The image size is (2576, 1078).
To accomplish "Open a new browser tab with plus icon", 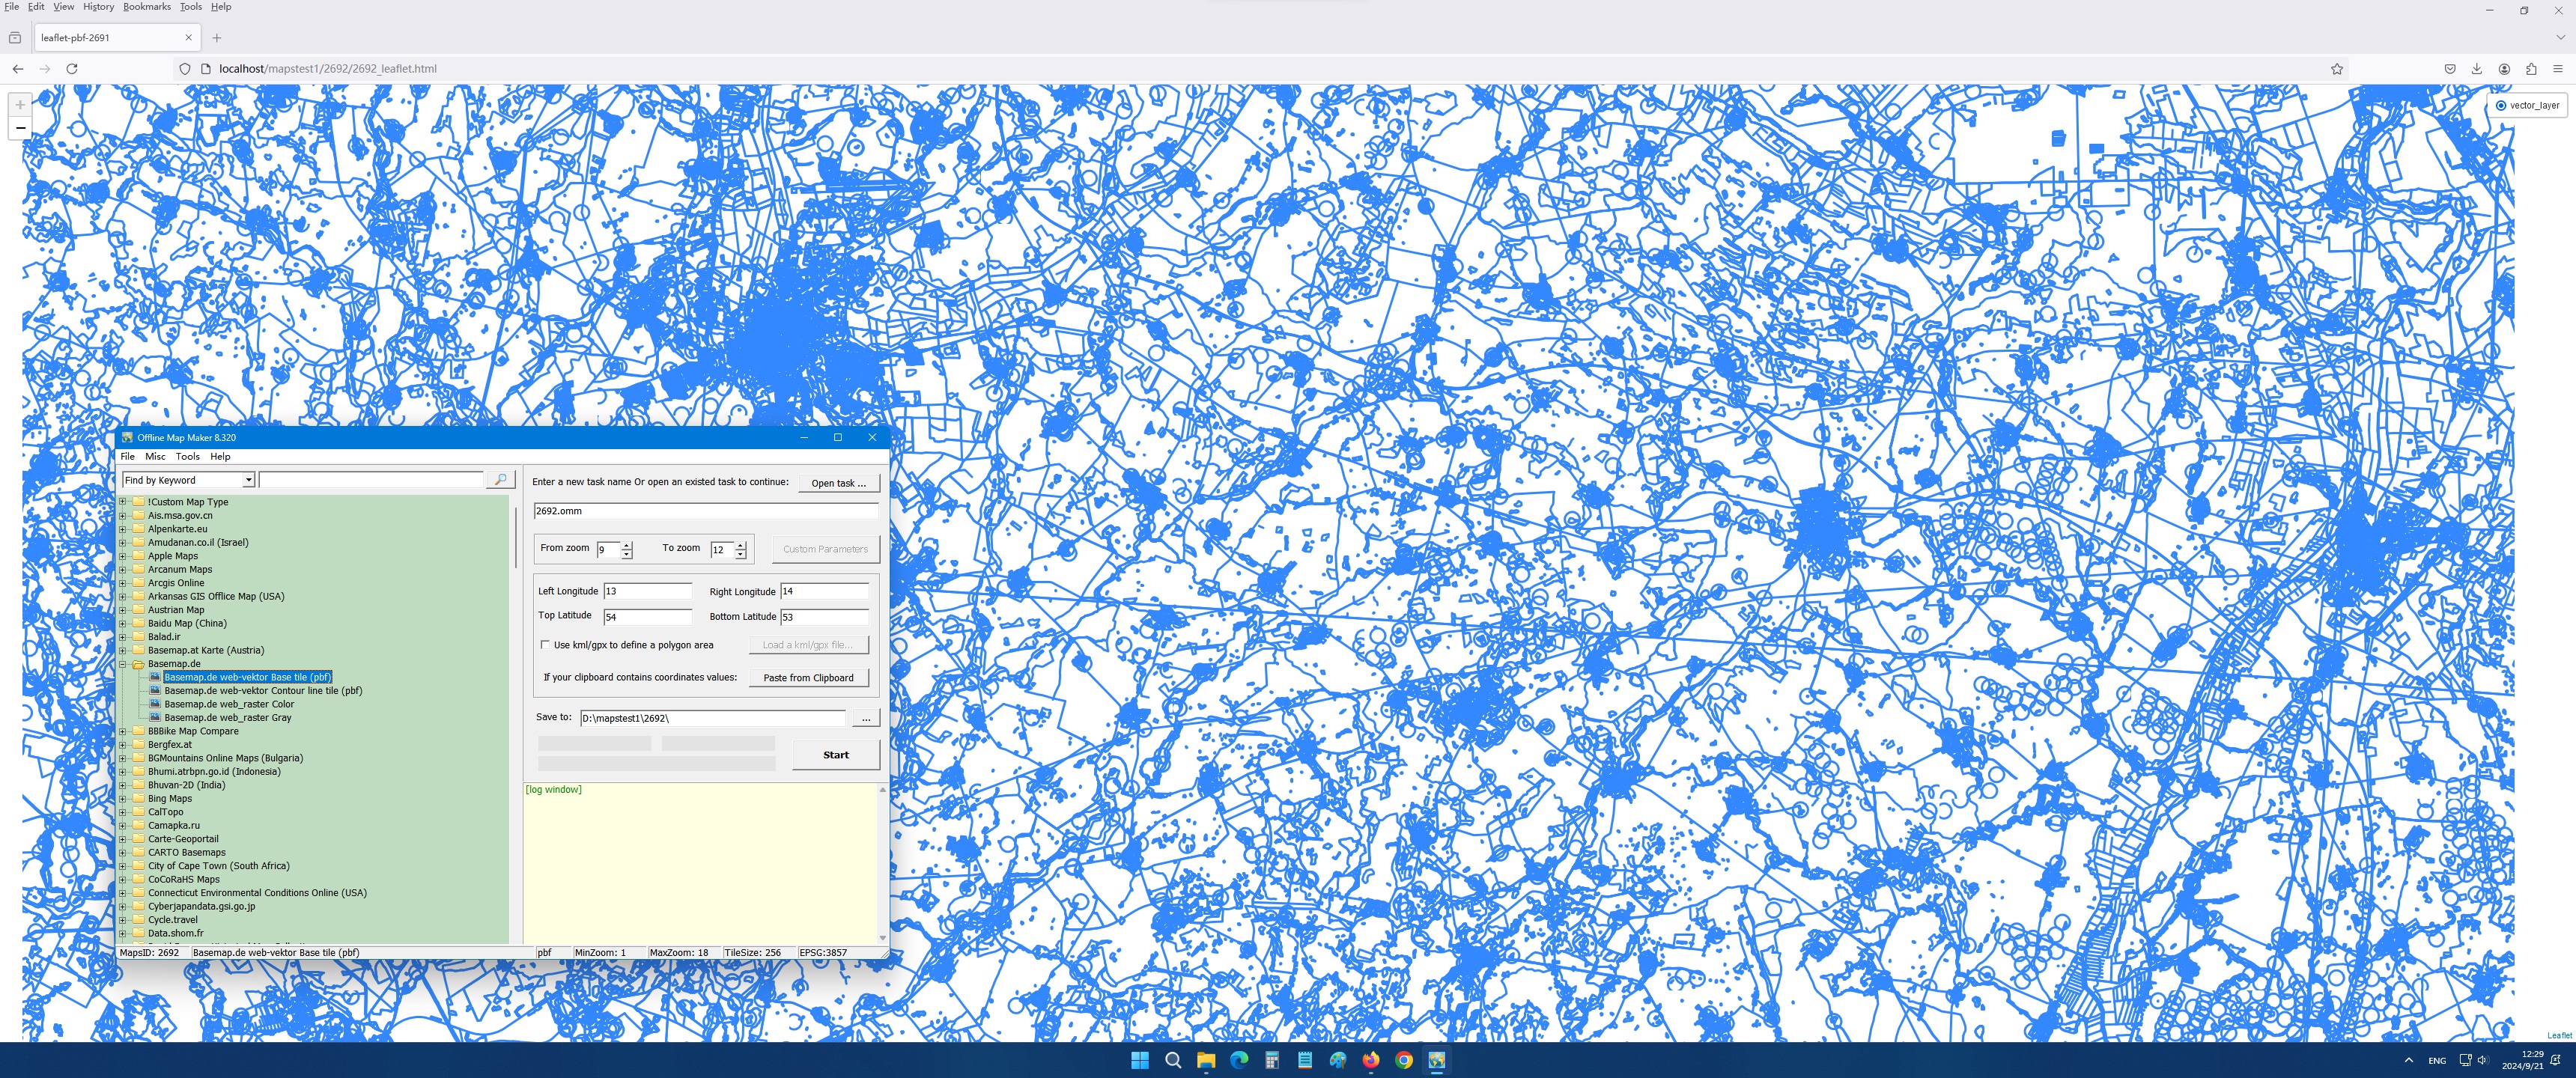I will (217, 38).
